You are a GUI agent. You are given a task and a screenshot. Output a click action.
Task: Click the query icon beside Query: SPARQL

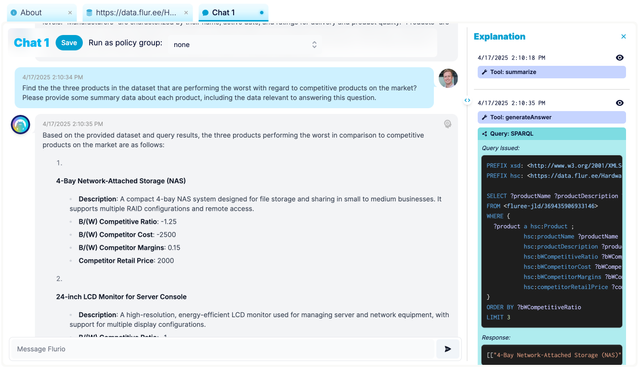point(484,134)
